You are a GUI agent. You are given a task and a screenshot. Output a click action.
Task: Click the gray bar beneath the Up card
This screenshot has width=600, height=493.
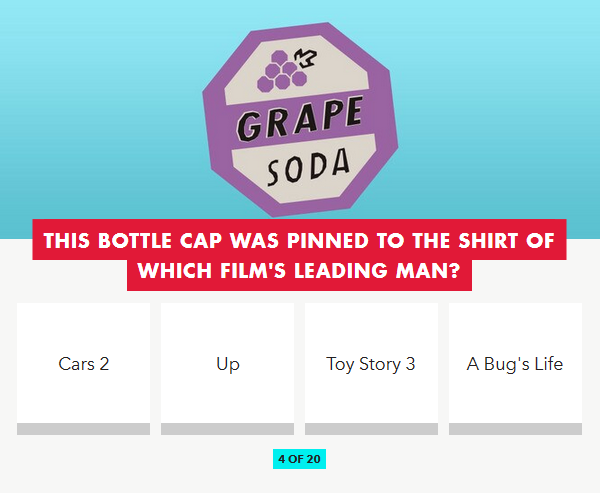227,429
